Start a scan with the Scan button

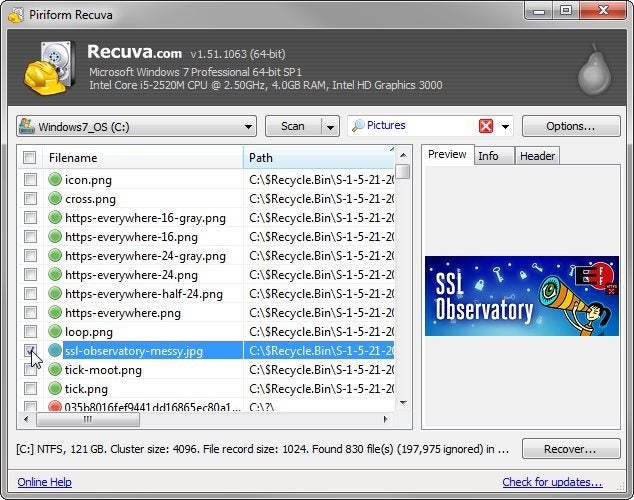pyautogui.click(x=293, y=127)
